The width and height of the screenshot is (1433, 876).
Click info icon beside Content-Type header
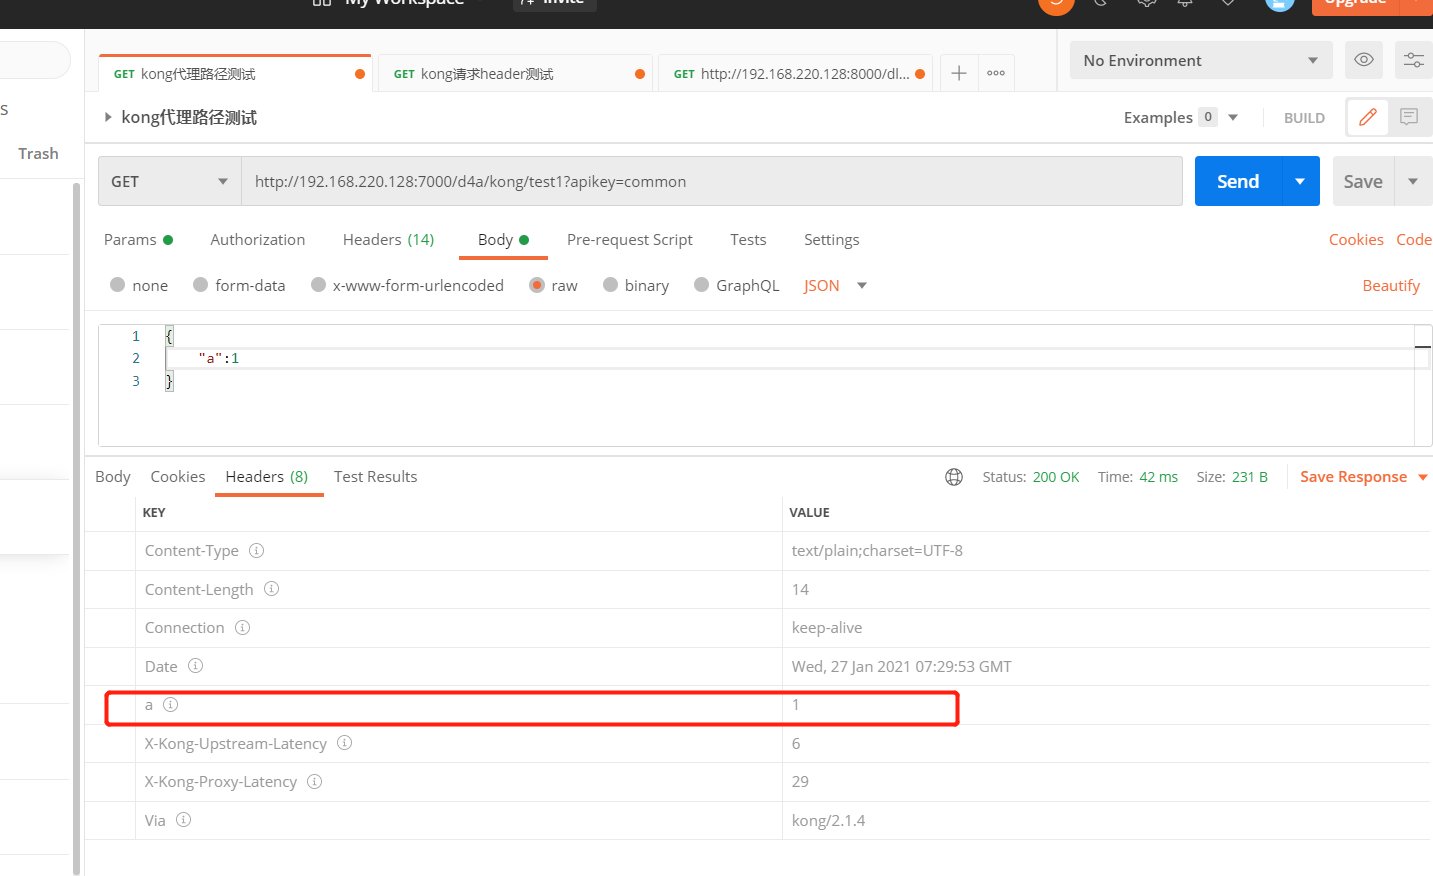tap(256, 550)
